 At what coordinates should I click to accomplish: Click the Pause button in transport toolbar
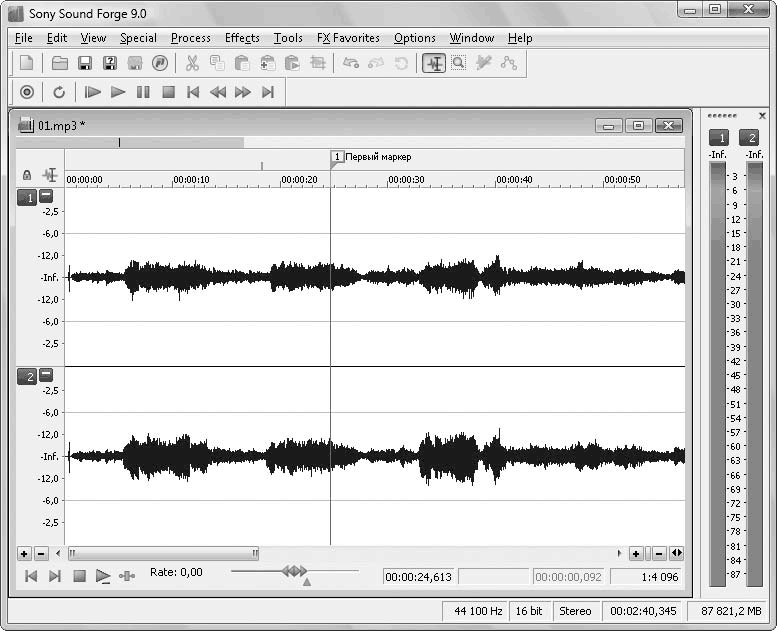[143, 92]
